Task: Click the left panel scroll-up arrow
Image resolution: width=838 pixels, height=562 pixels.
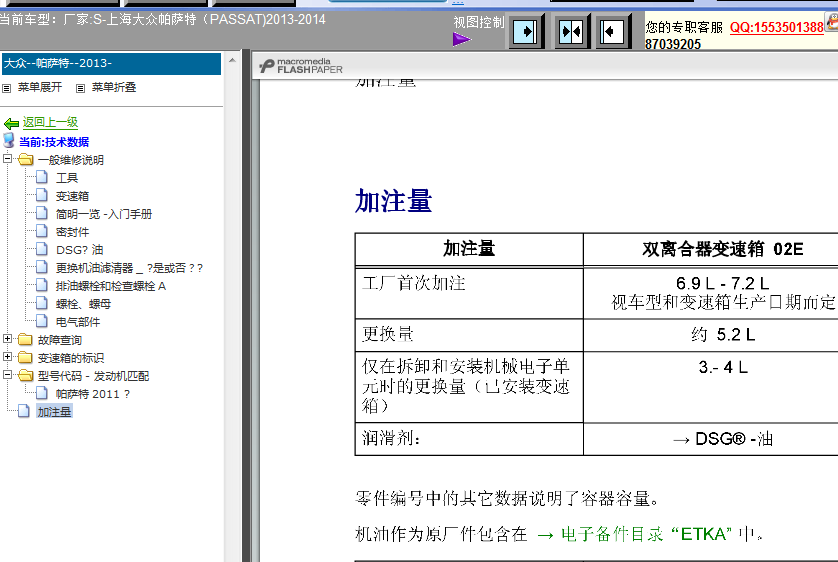Action: (x=232, y=60)
